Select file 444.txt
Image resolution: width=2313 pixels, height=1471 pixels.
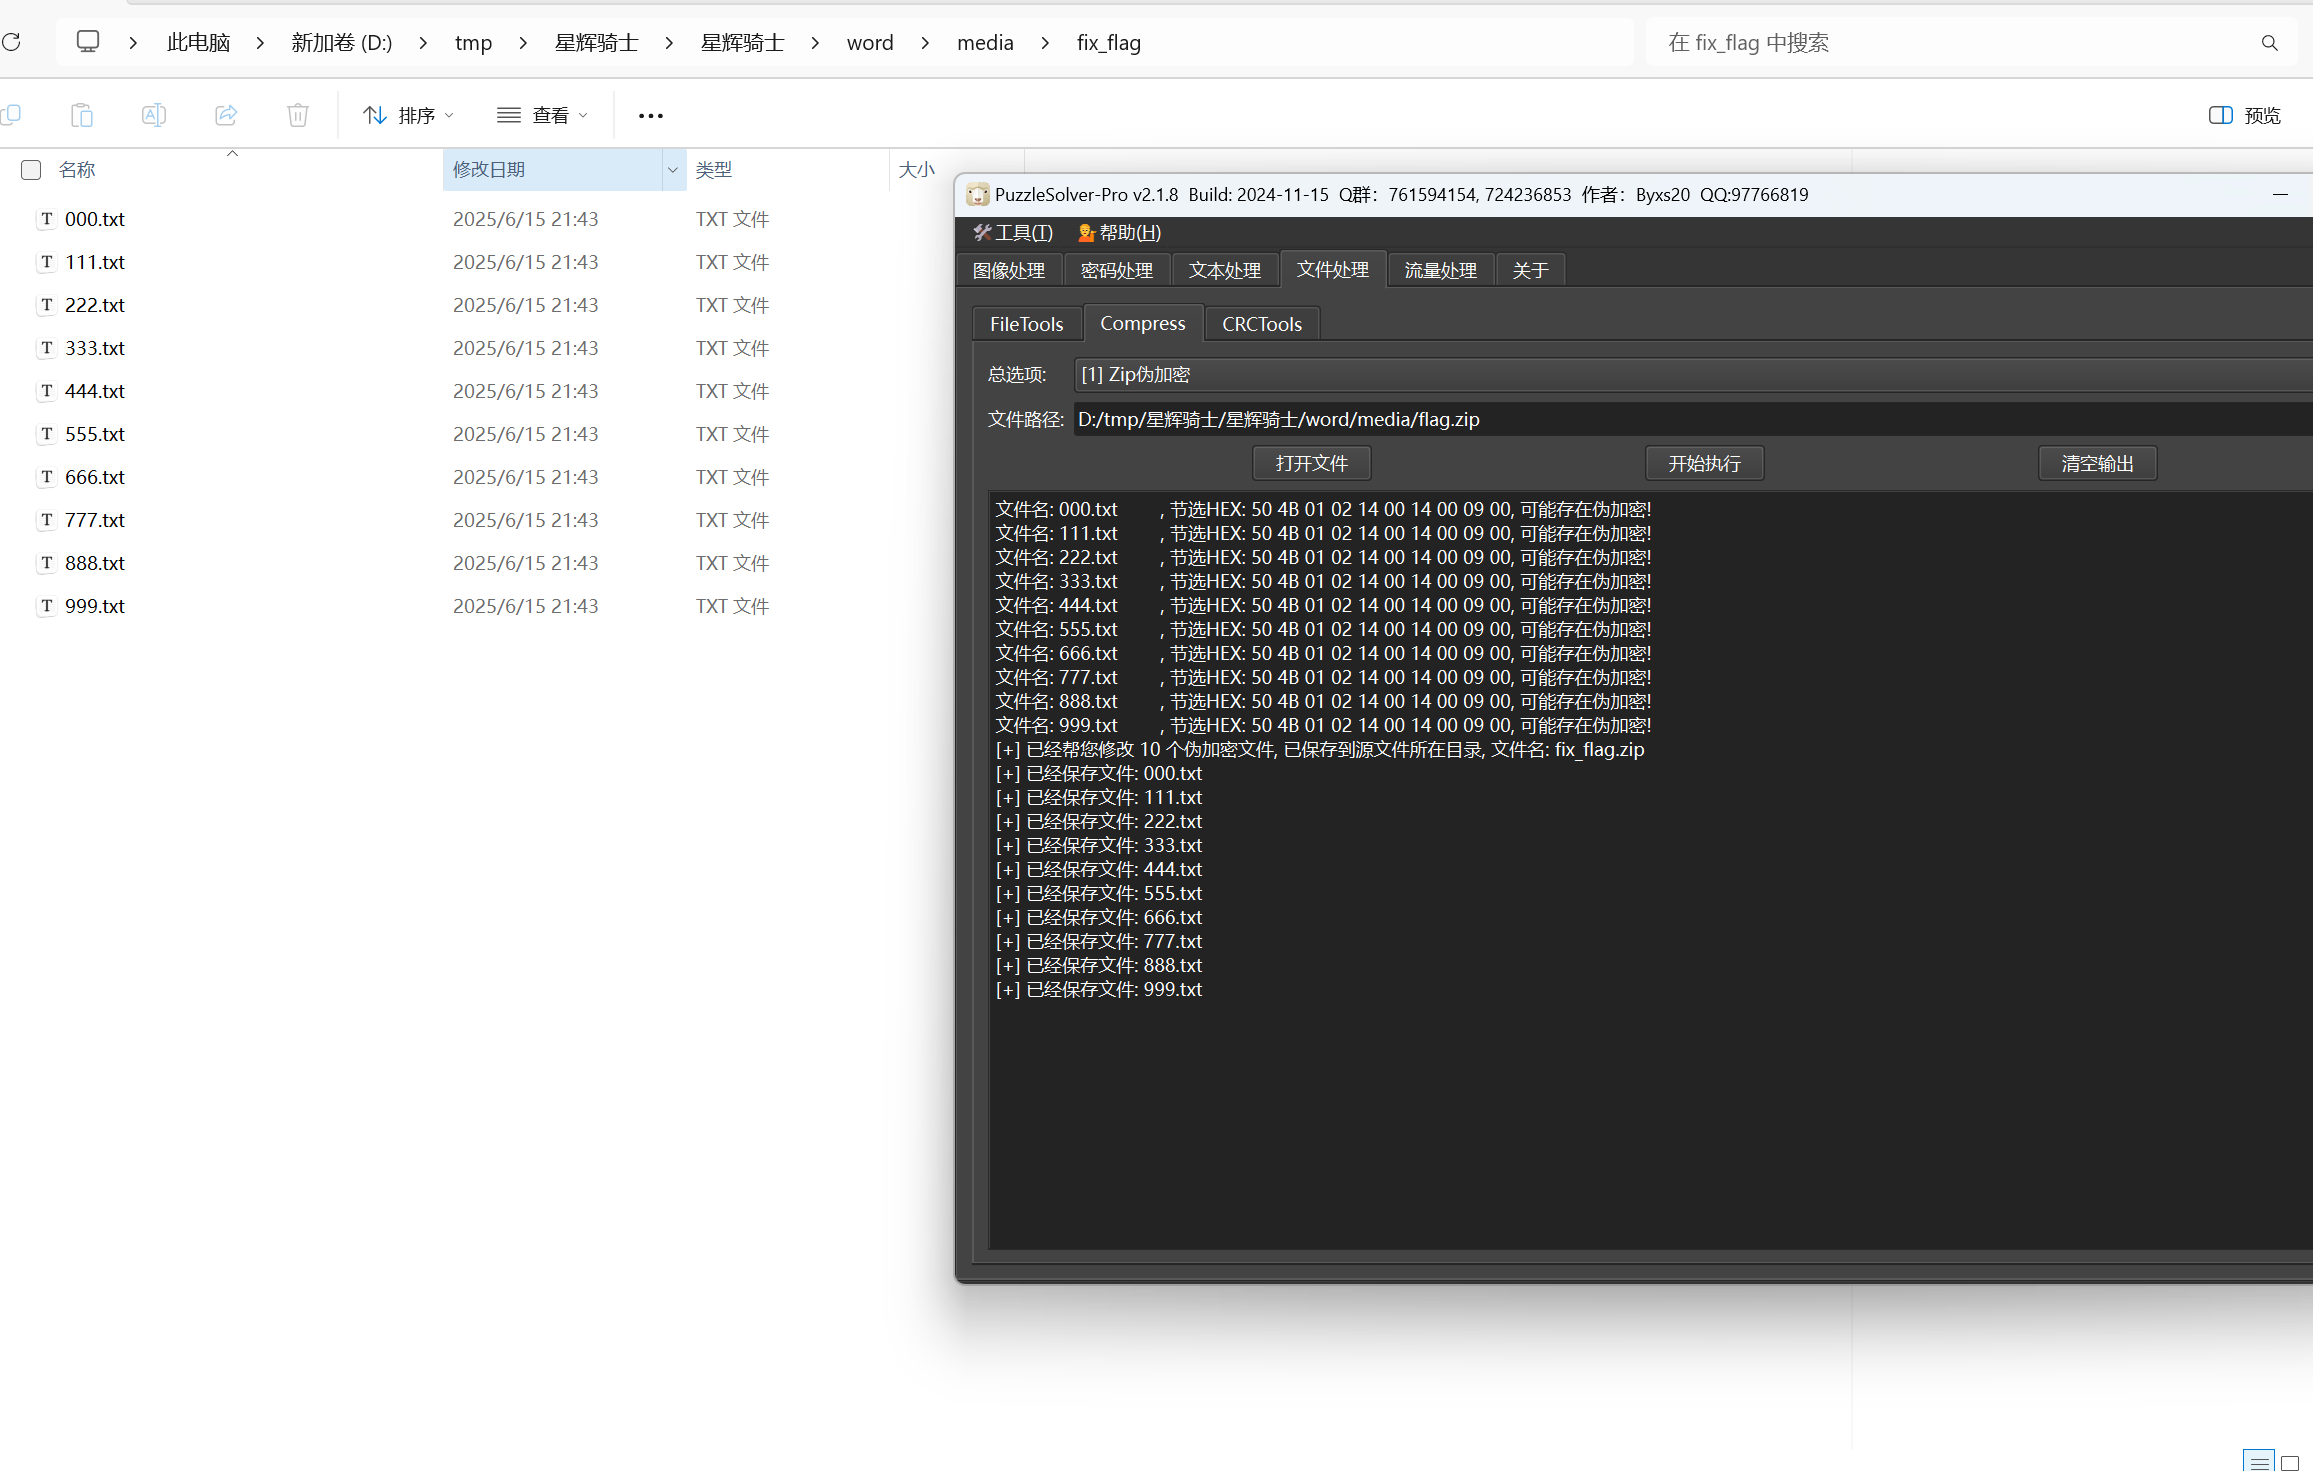click(x=95, y=391)
